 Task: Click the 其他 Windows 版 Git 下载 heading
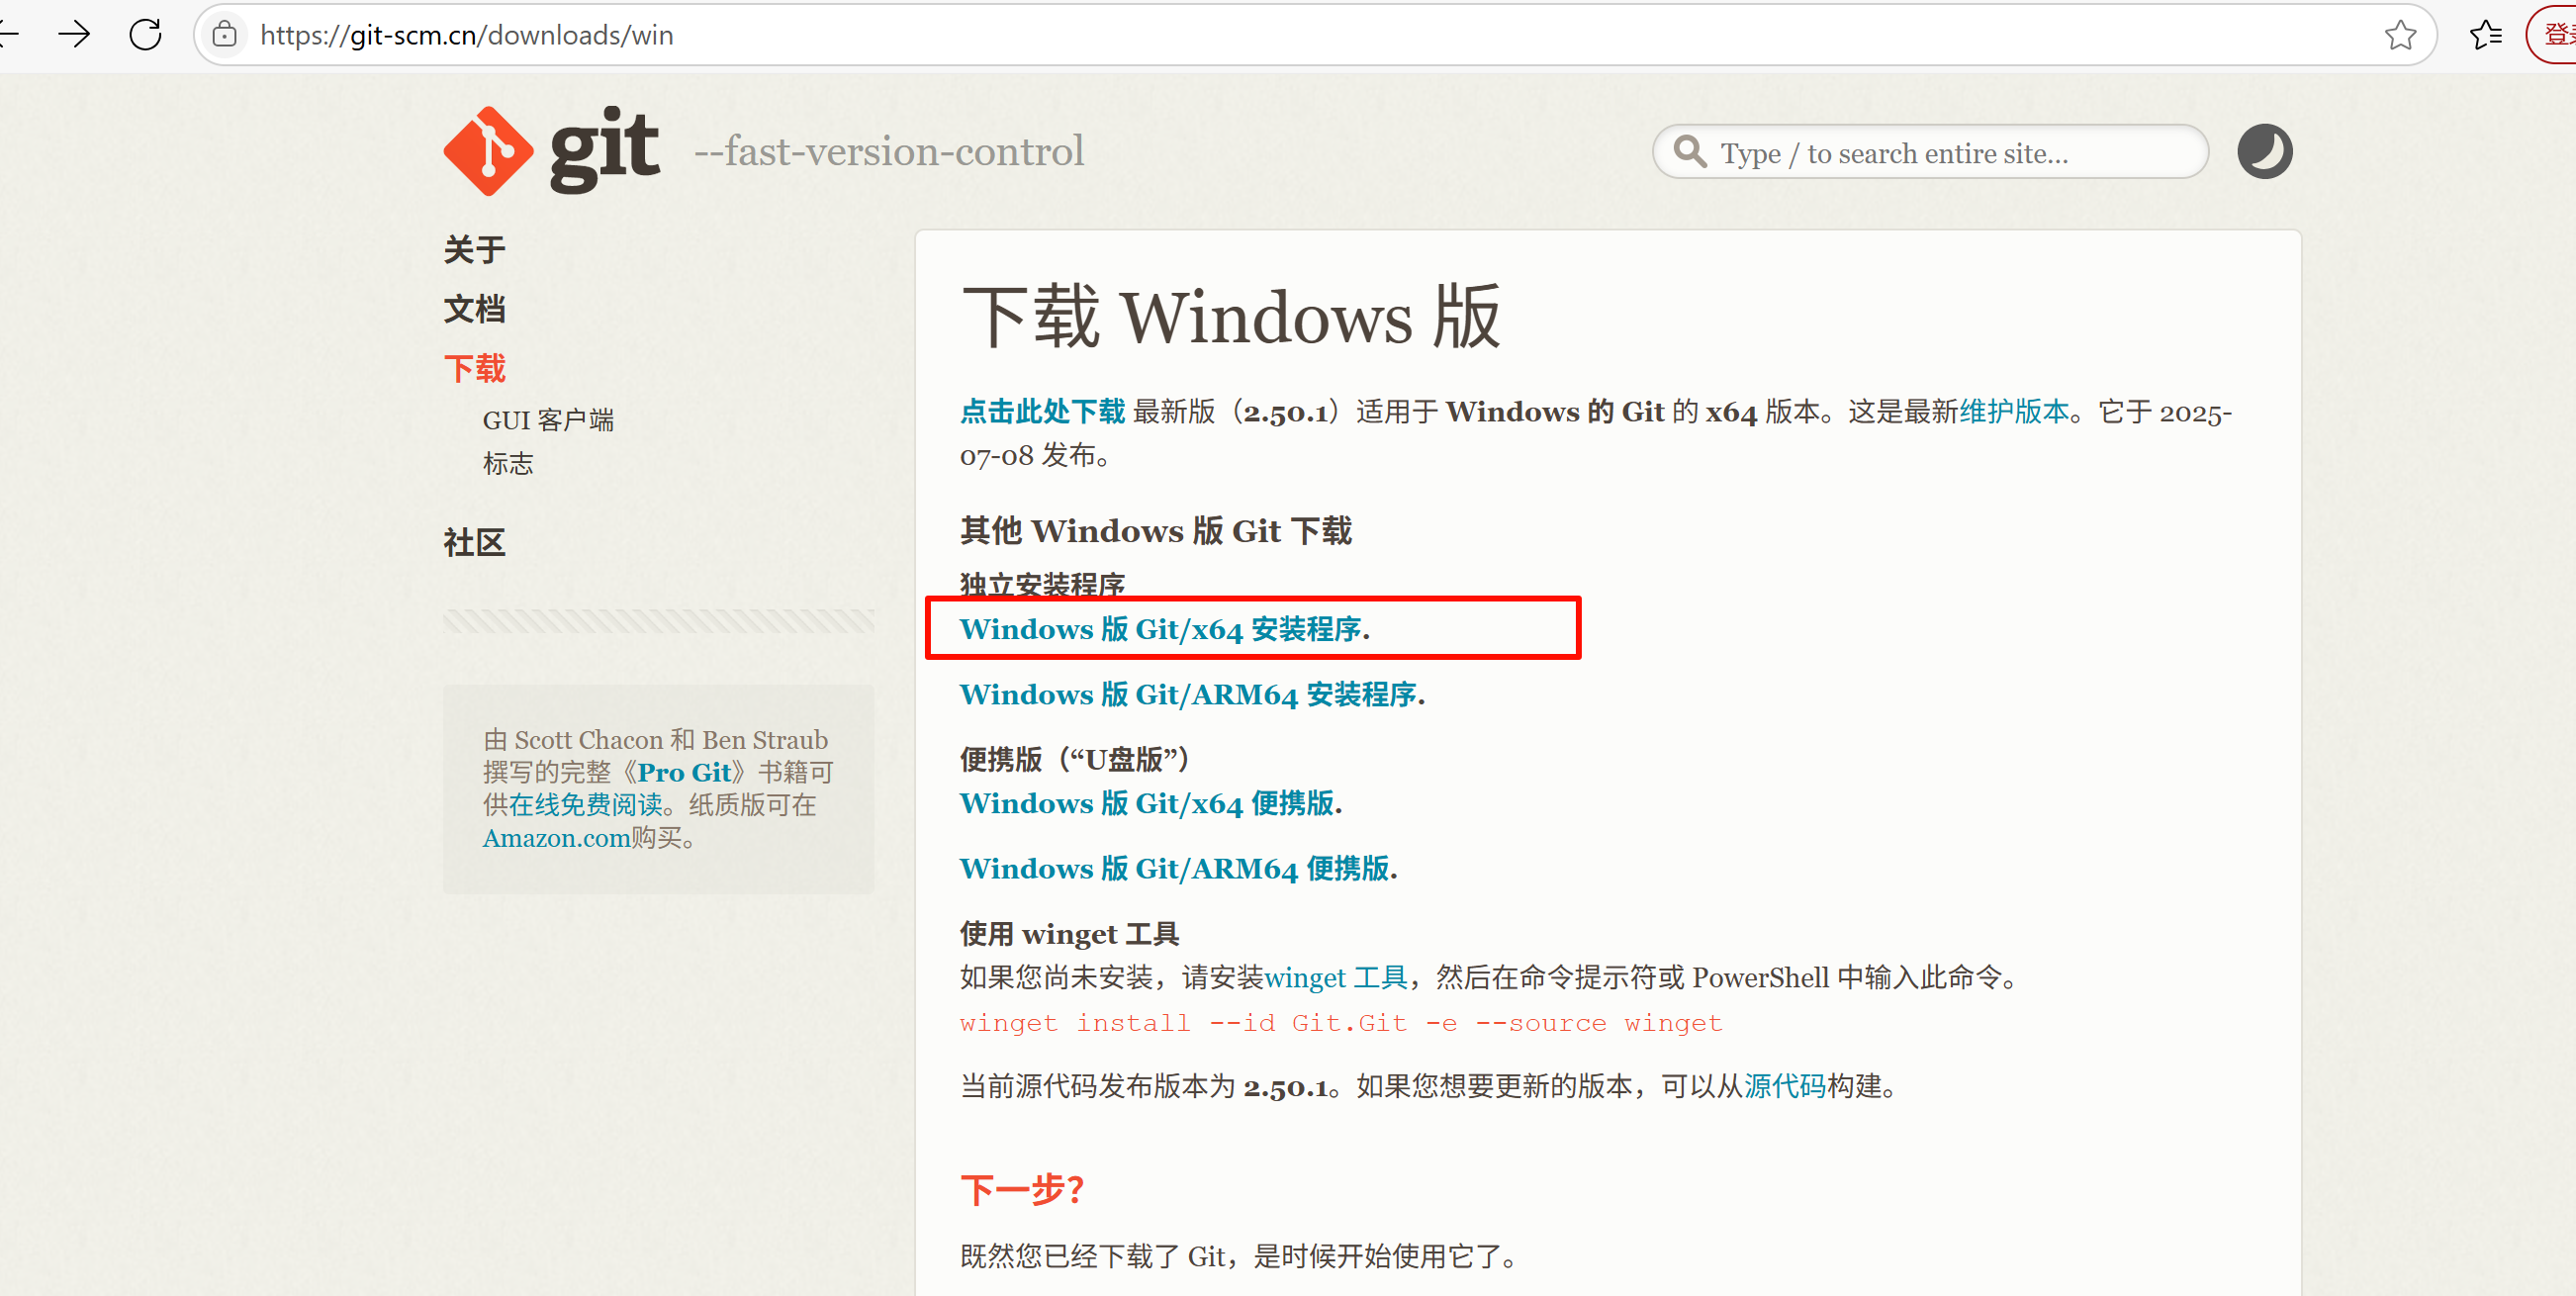1156,530
